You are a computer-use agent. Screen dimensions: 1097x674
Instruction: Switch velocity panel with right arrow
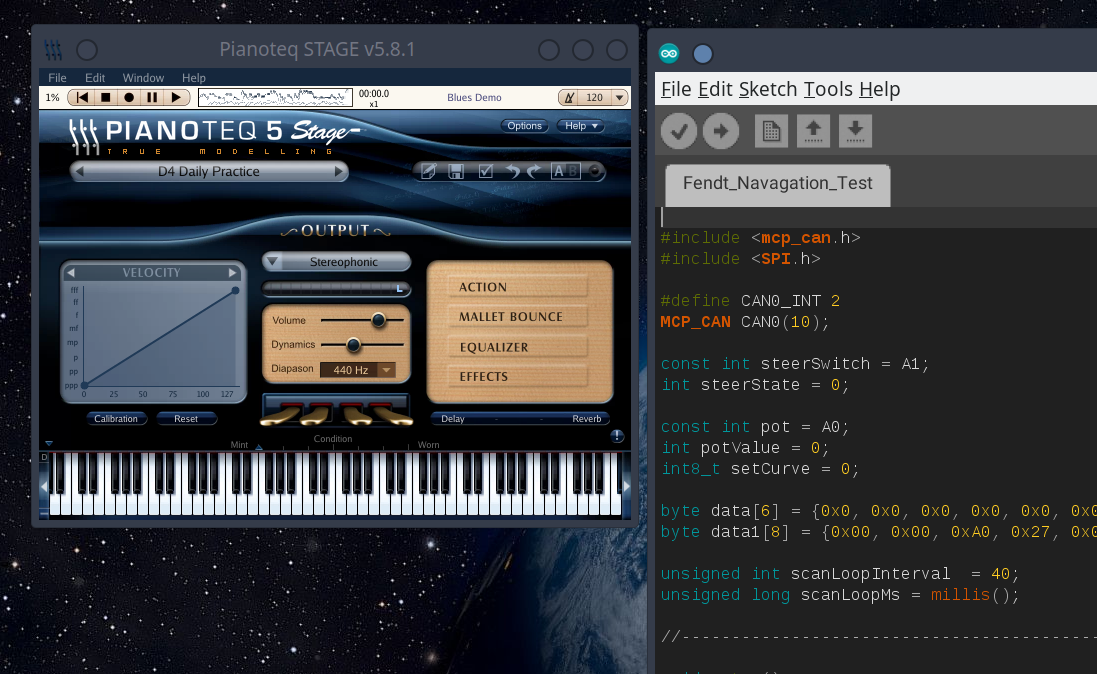(233, 272)
